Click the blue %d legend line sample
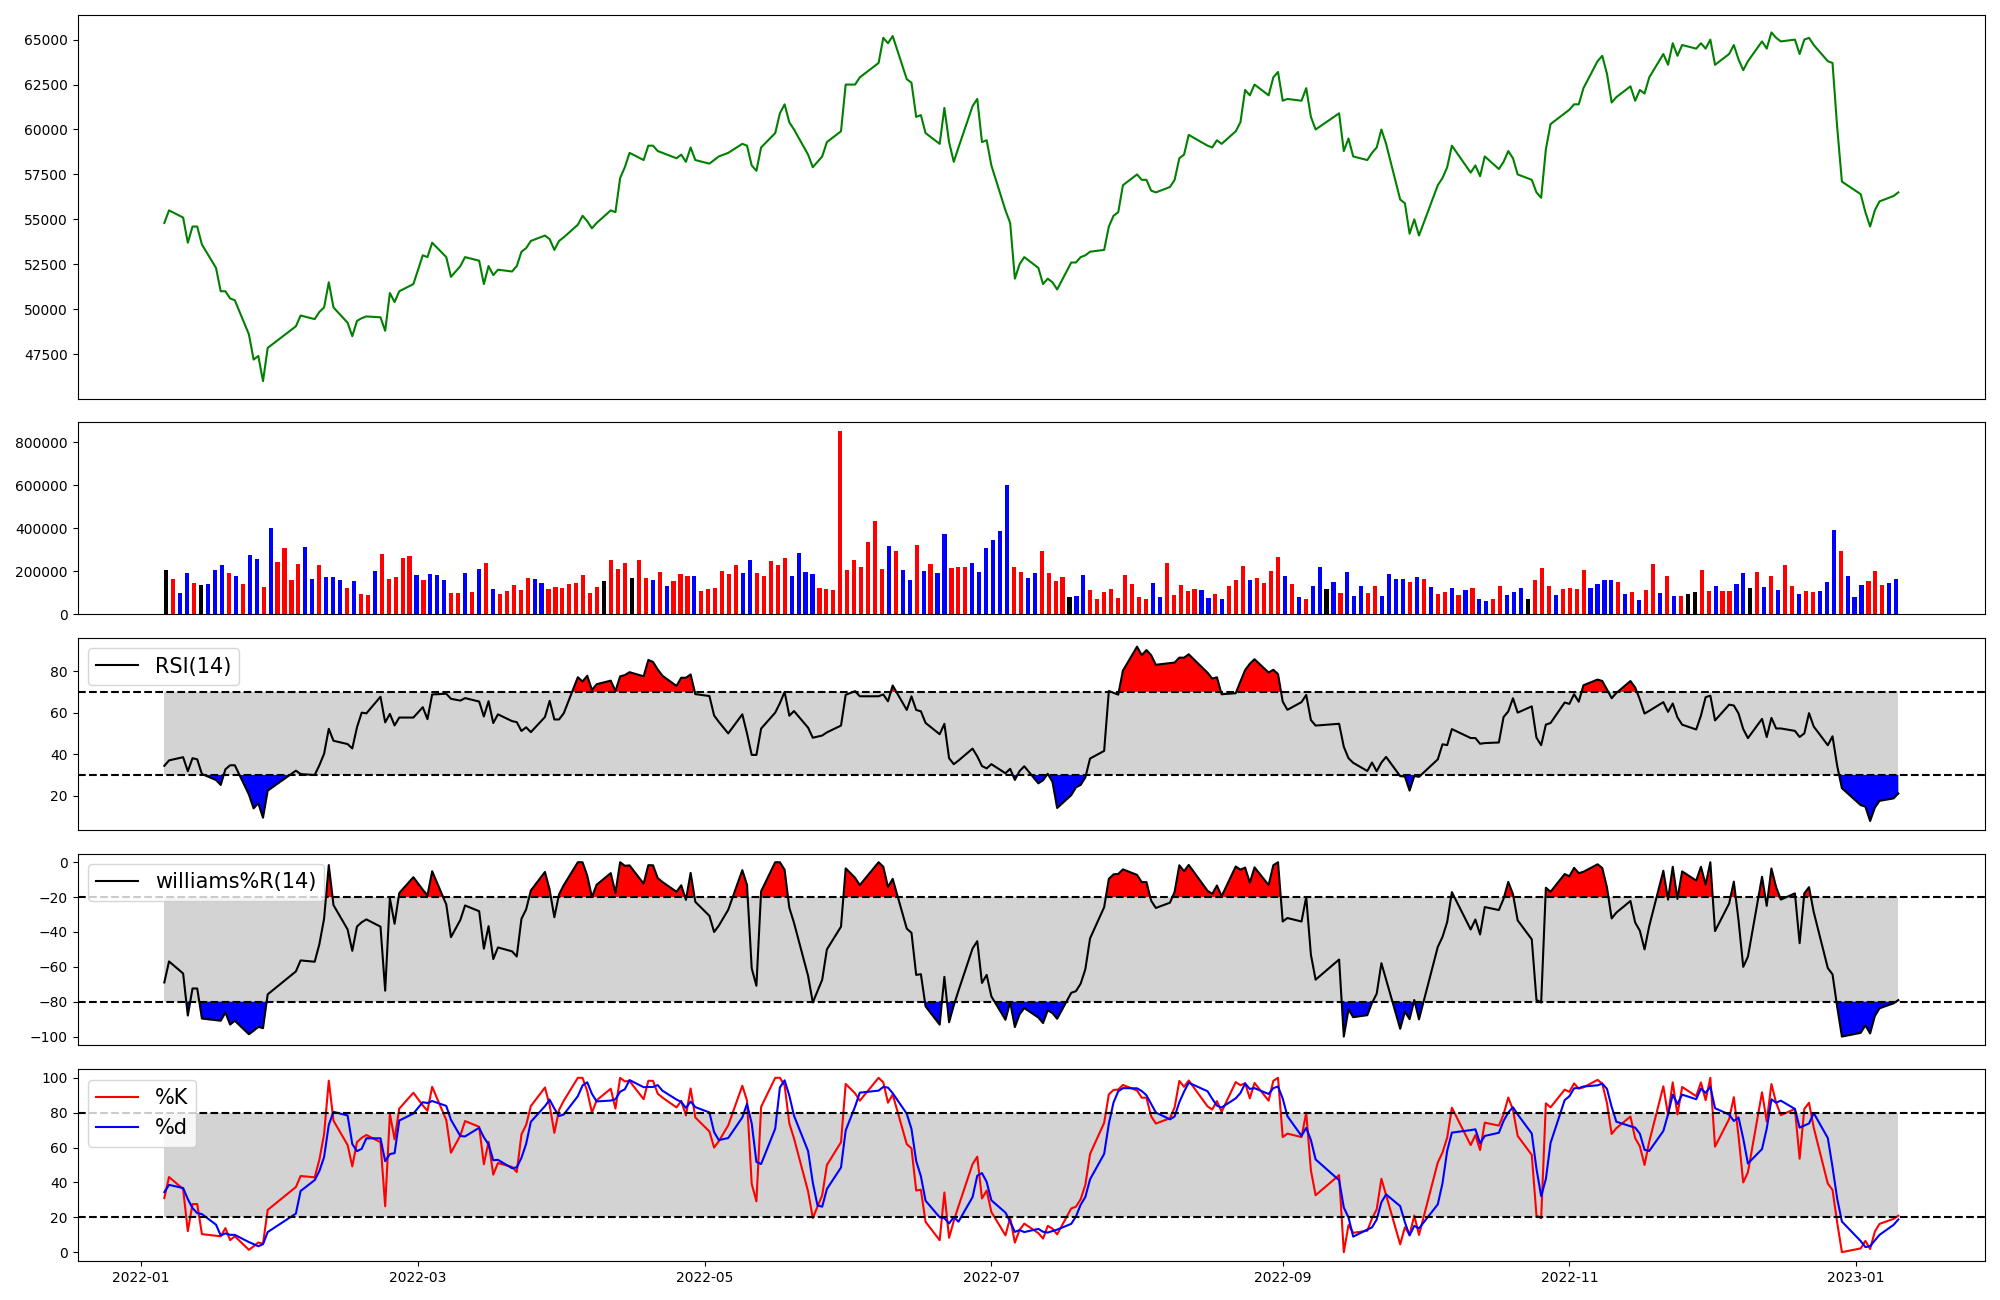The width and height of the screenshot is (2000, 1300). tap(118, 1127)
